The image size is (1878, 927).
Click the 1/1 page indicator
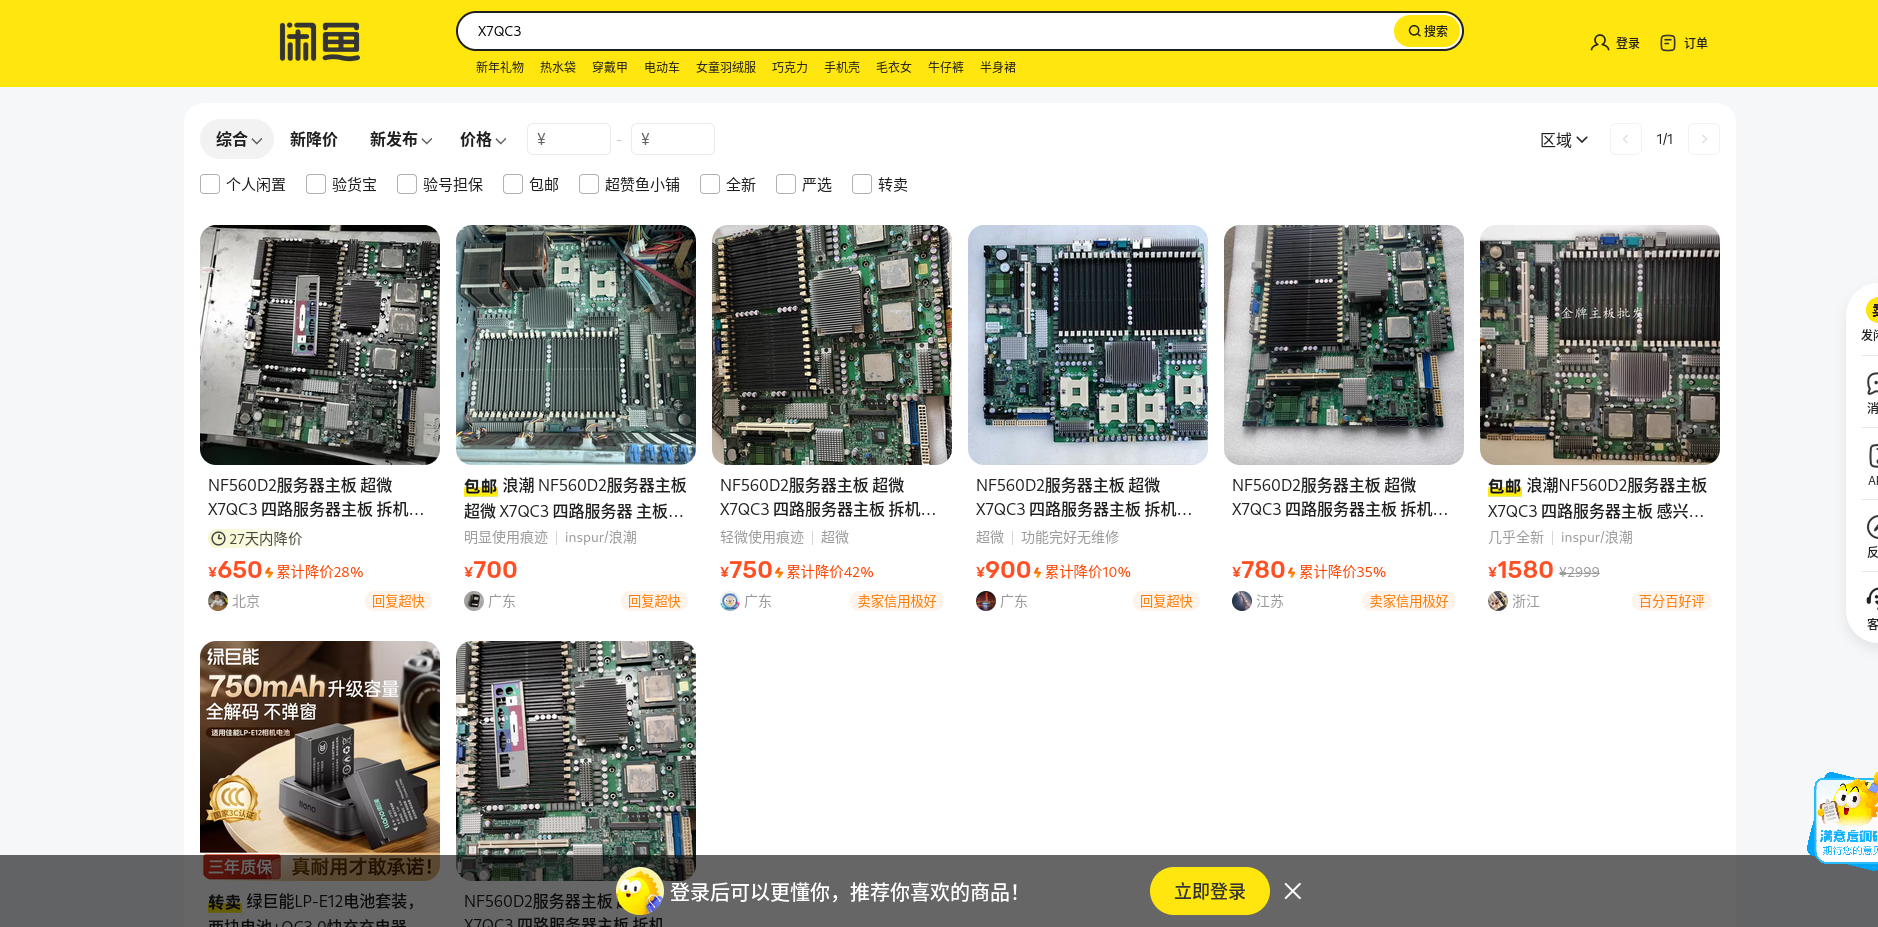pos(1665,139)
